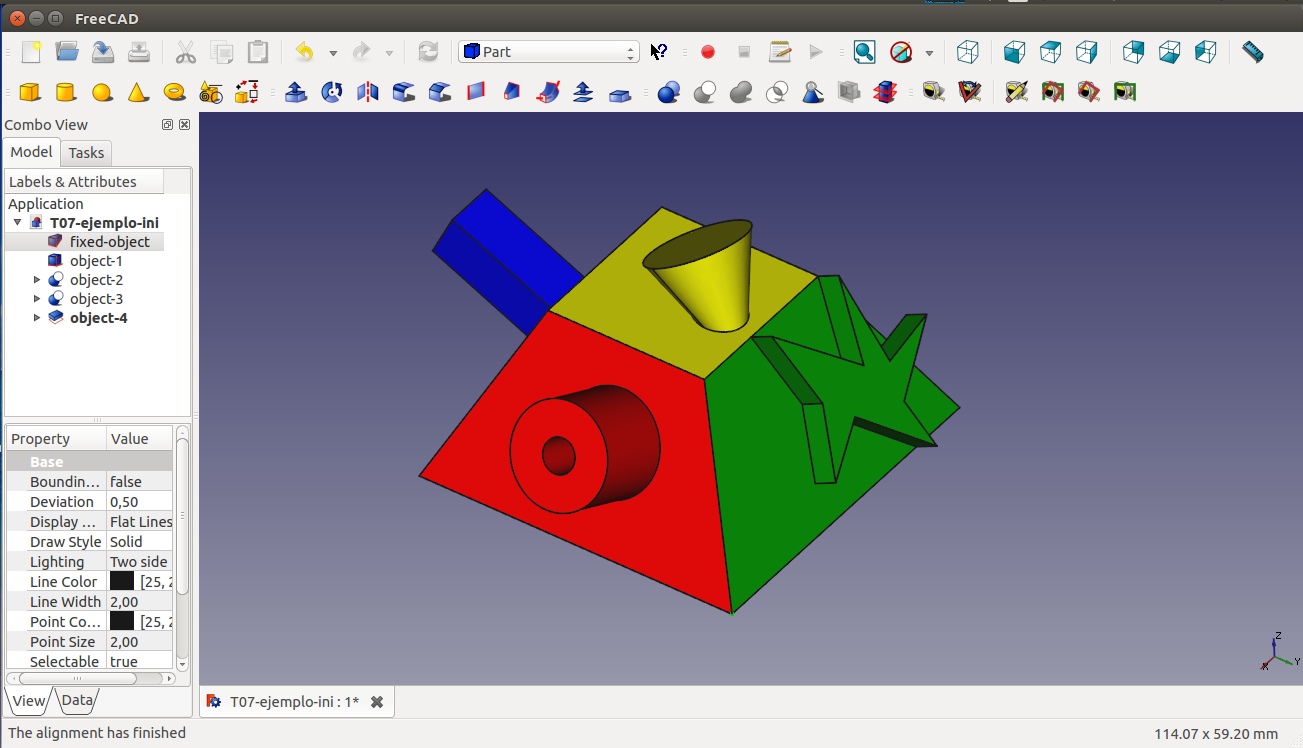Image resolution: width=1303 pixels, height=748 pixels.
Task: Open the Data properties tab
Action: [x=77, y=701]
